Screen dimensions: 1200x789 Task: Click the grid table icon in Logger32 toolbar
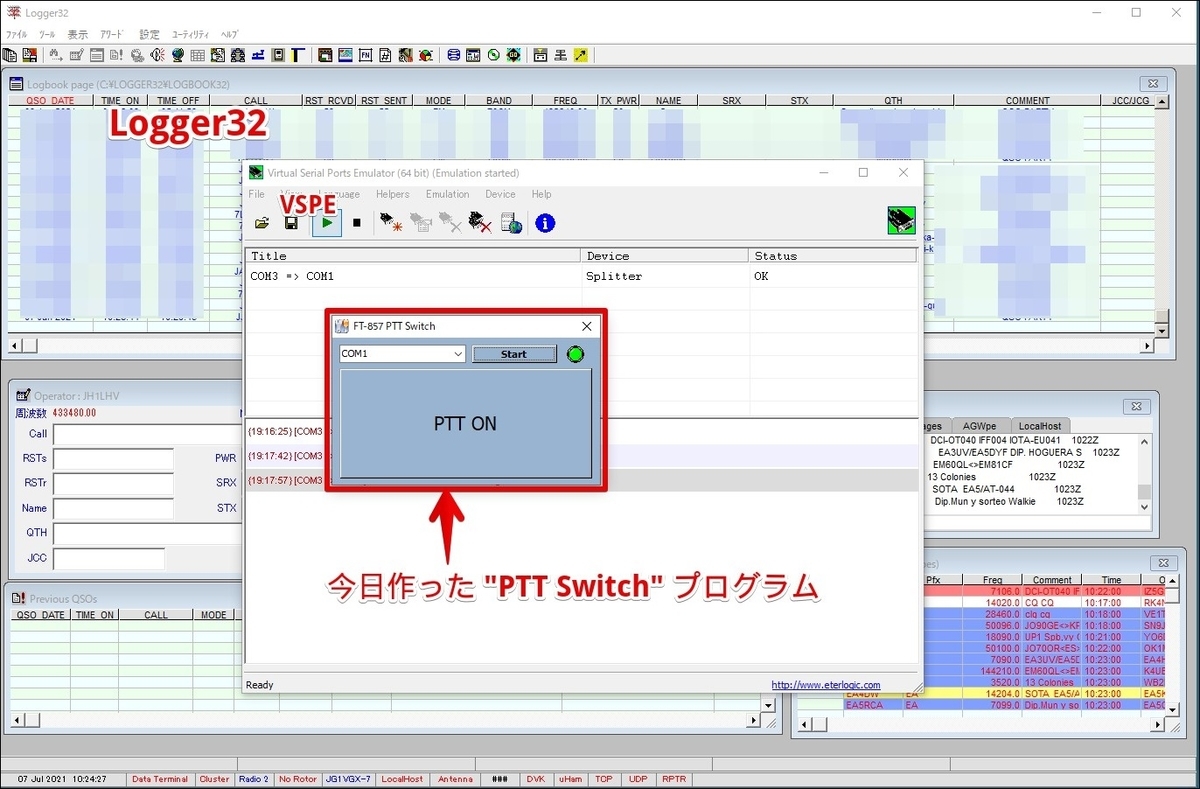pos(198,55)
